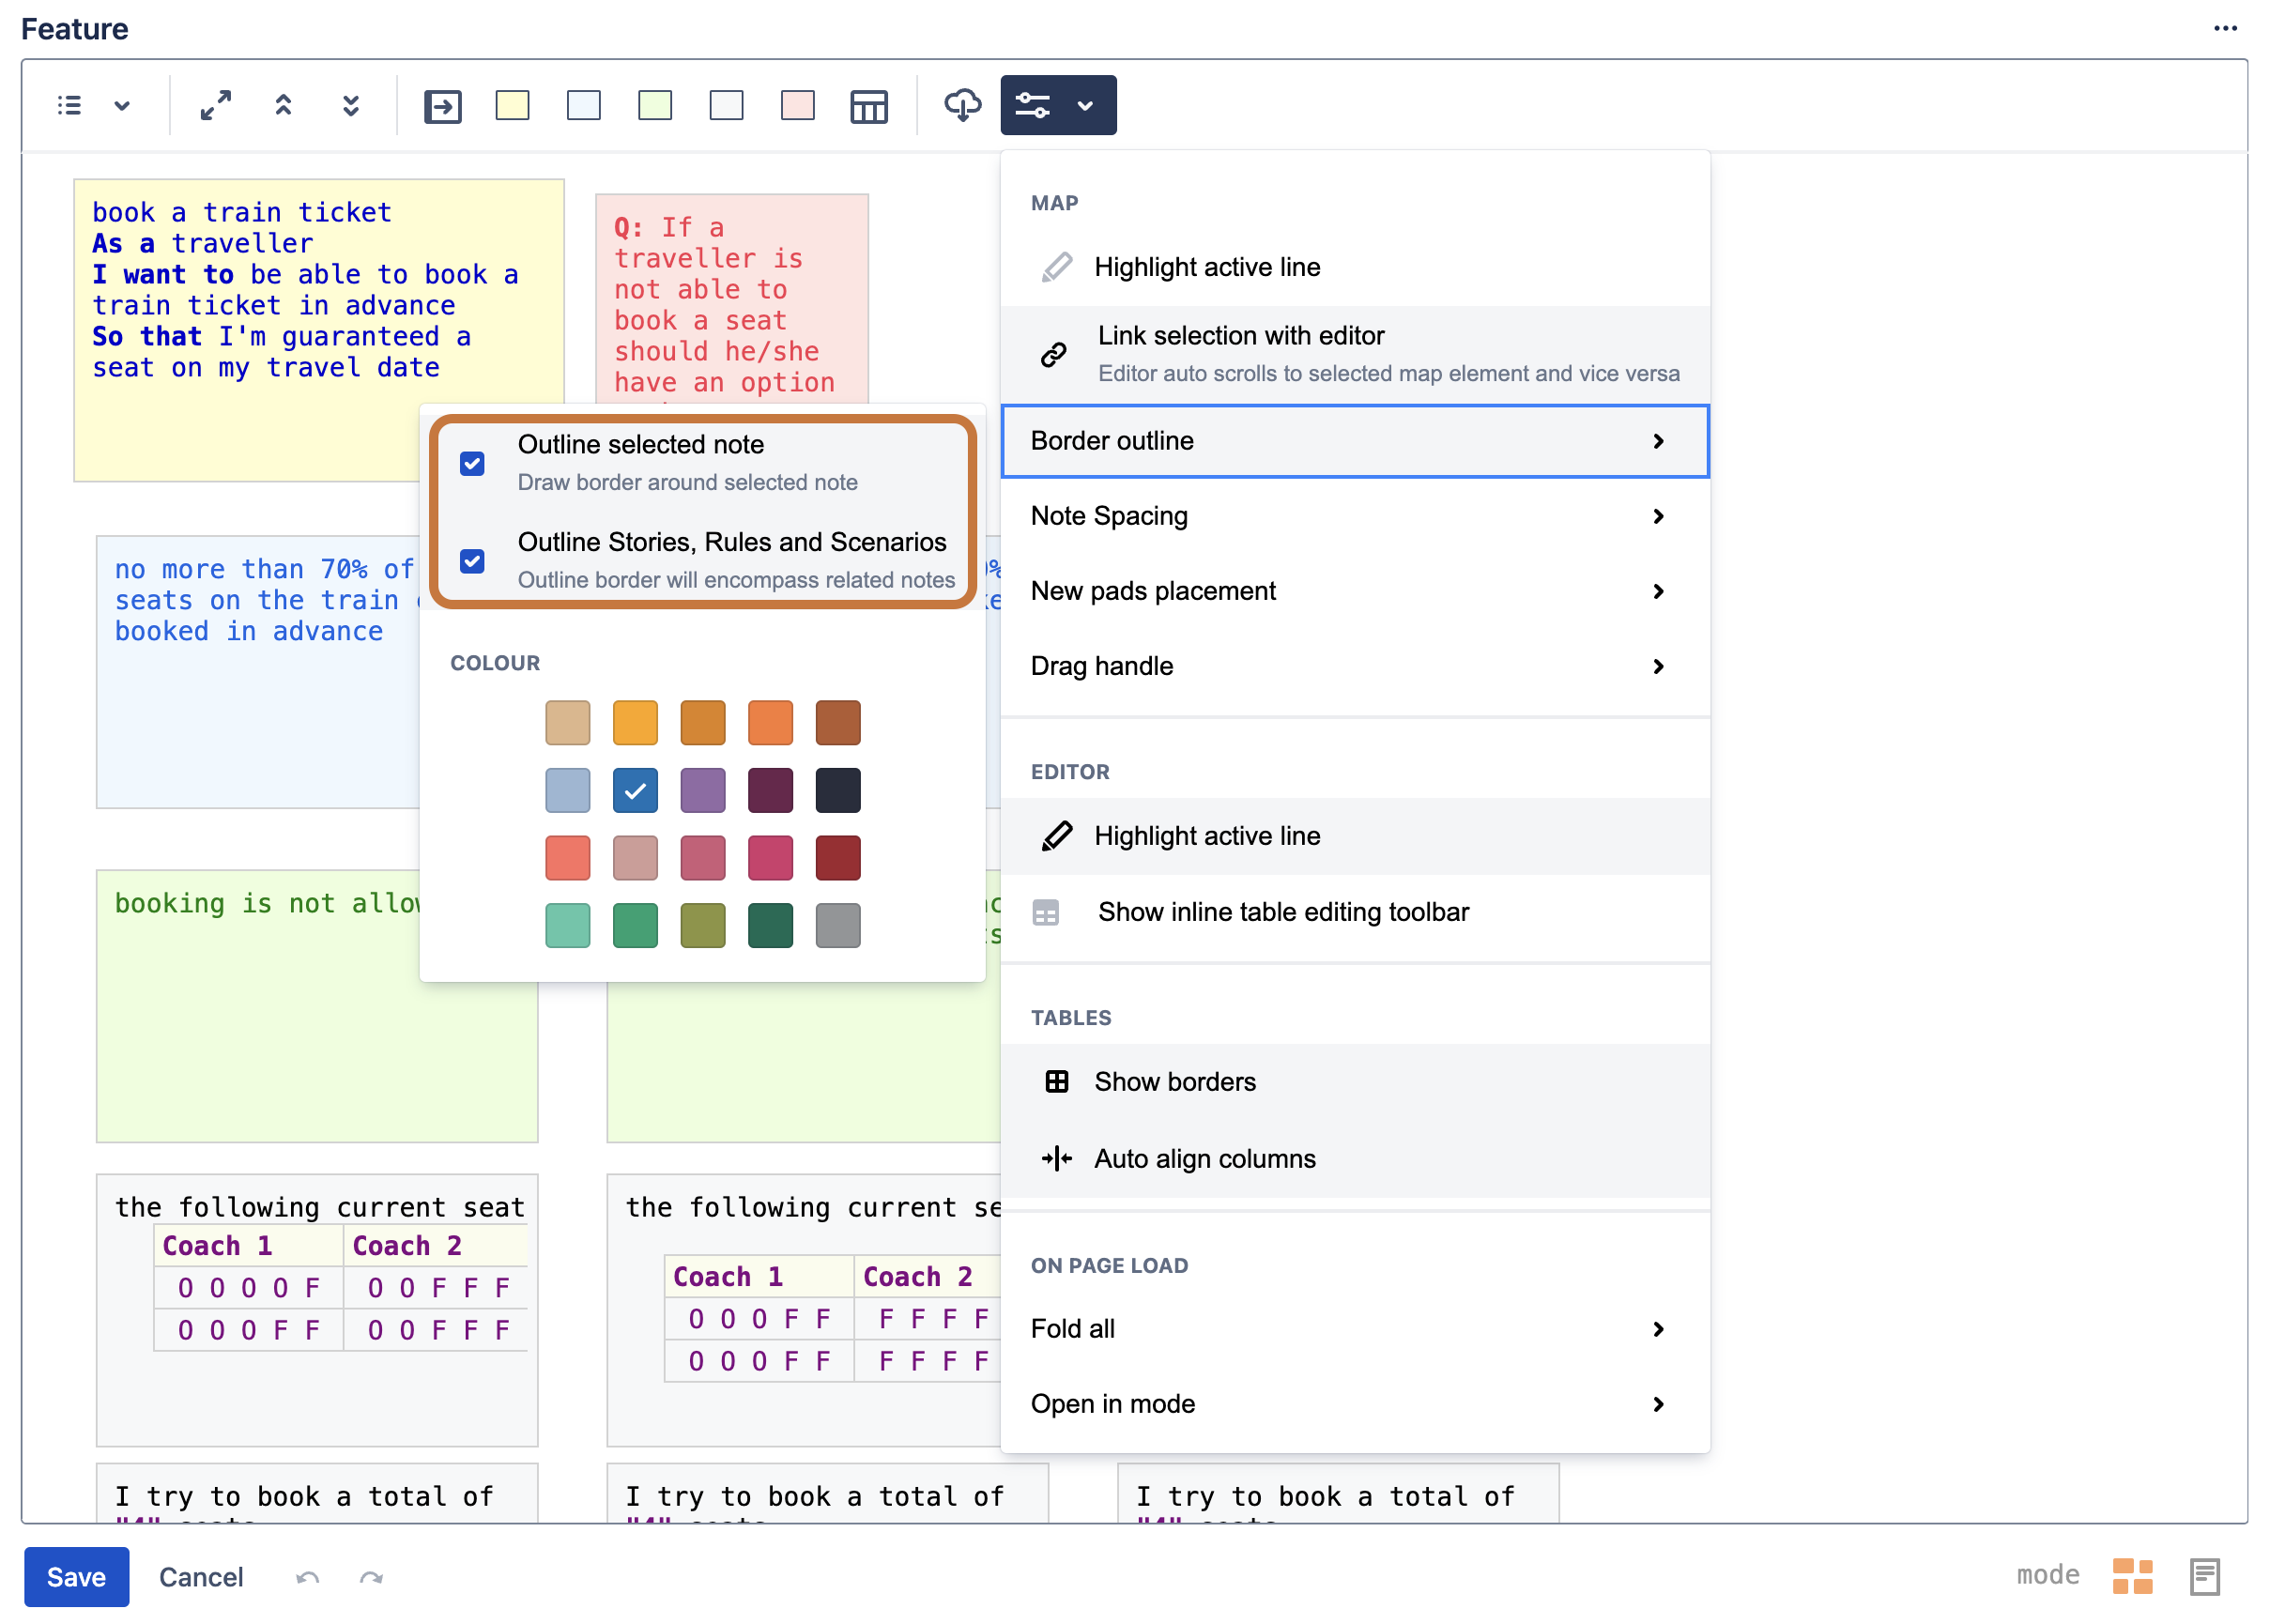Uncheck Outline selected note checkbox
The width and height of the screenshot is (2270, 1624).
pos(472,463)
